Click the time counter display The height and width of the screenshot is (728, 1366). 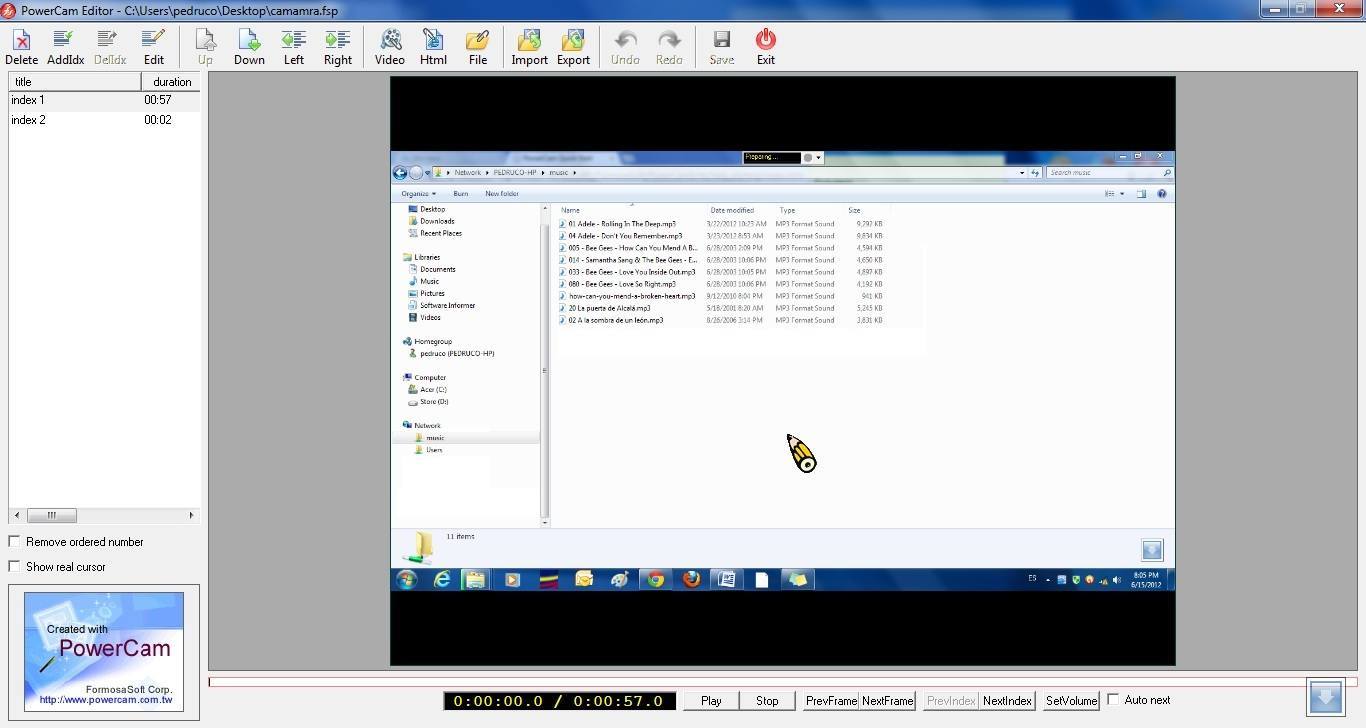(560, 701)
